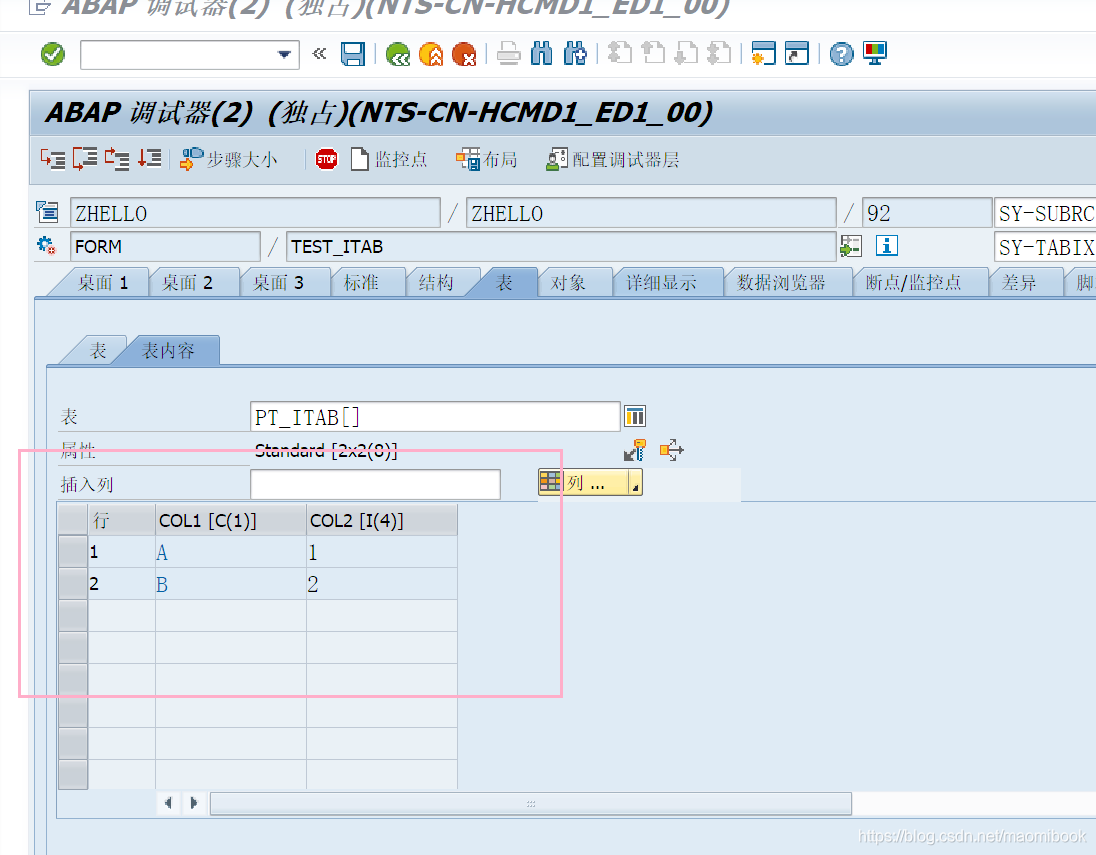Viewport: 1096px width, 855px height.
Task: Switch to the 详细显示 tab
Action: pyautogui.click(x=661, y=282)
